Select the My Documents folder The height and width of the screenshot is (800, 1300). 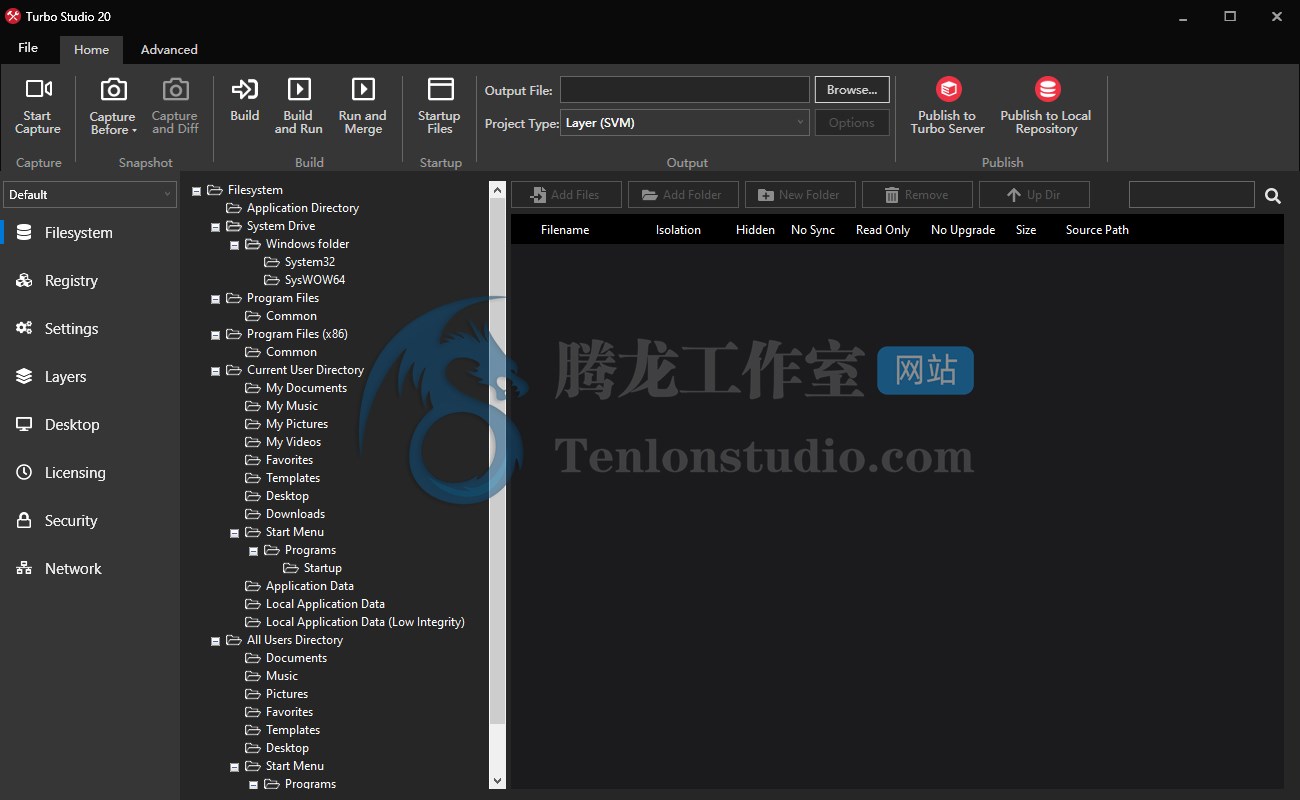tap(306, 388)
